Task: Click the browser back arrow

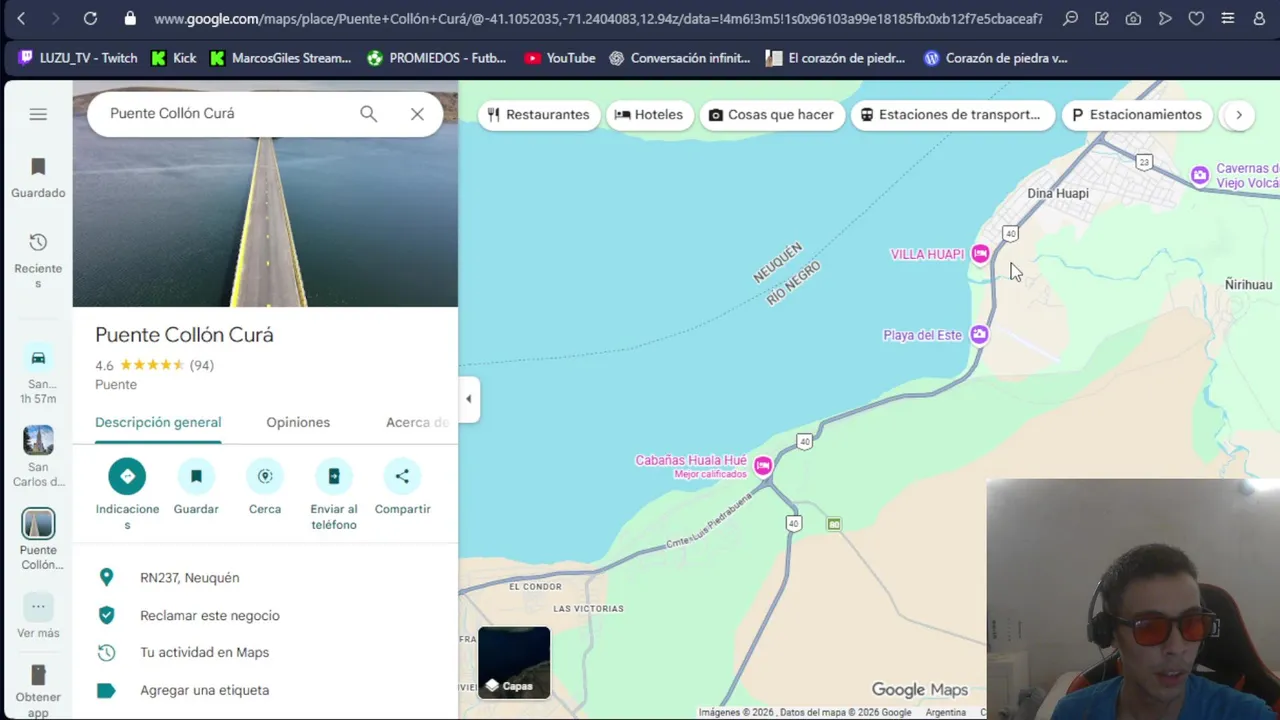Action: click(x=21, y=18)
